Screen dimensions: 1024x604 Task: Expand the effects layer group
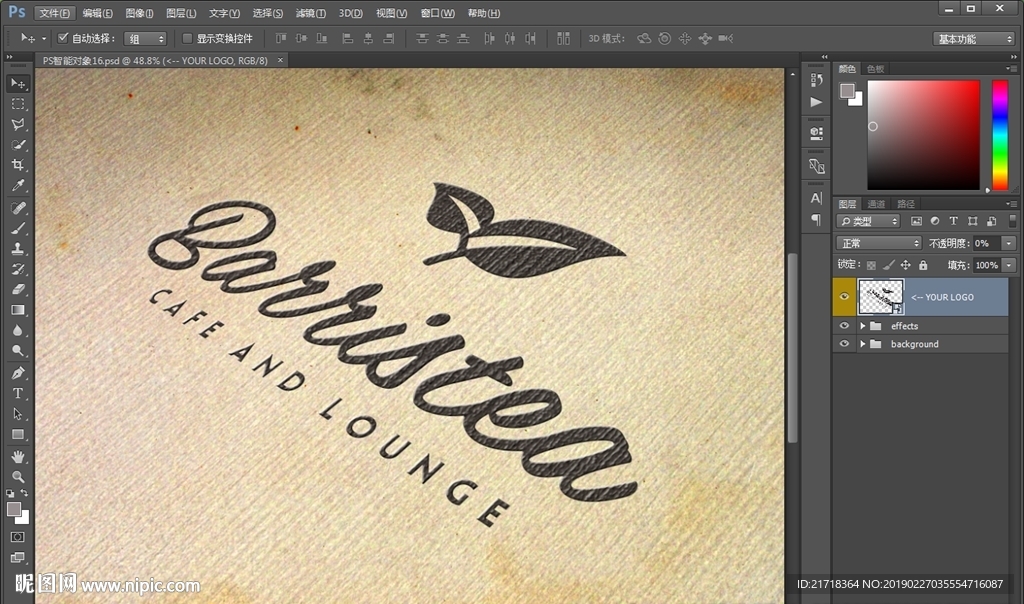click(x=862, y=326)
